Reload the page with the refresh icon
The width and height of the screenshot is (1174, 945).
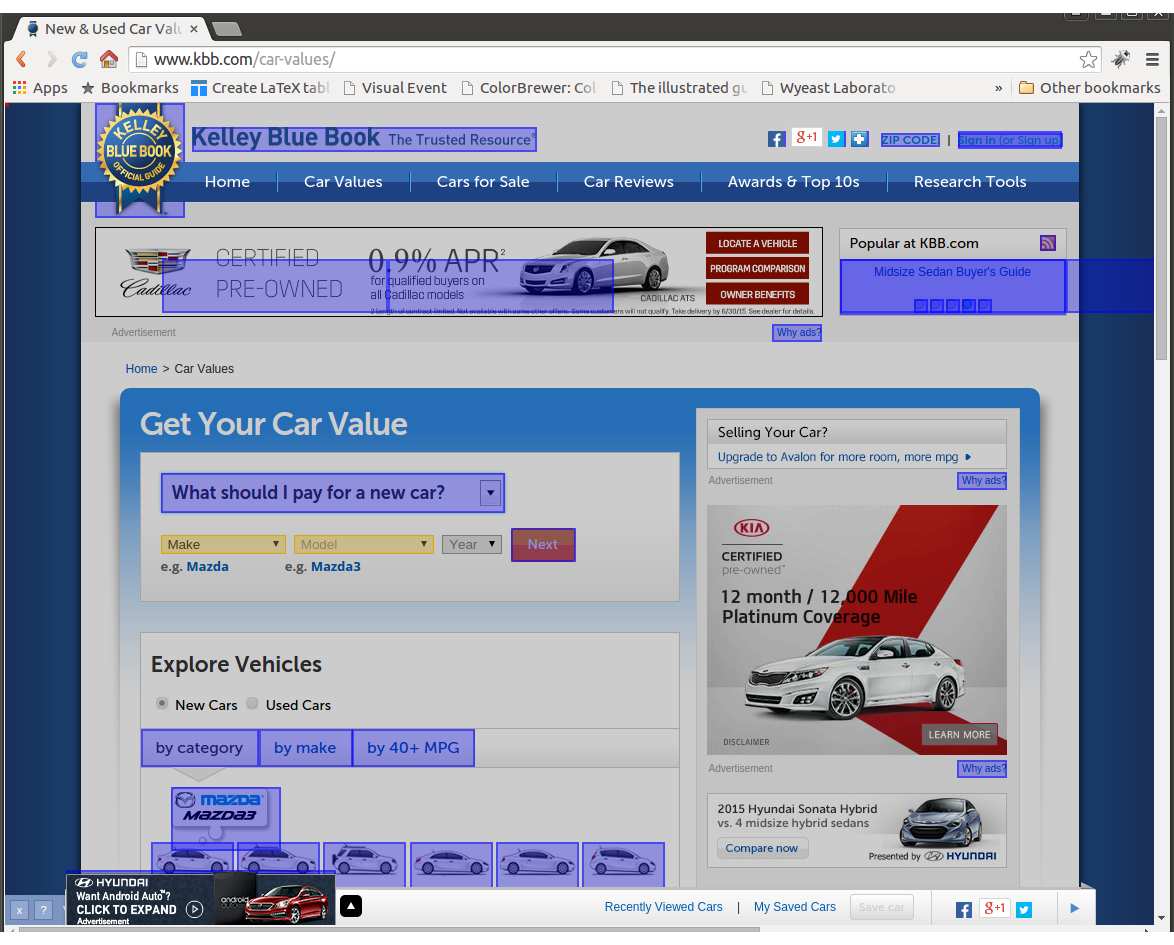point(79,59)
